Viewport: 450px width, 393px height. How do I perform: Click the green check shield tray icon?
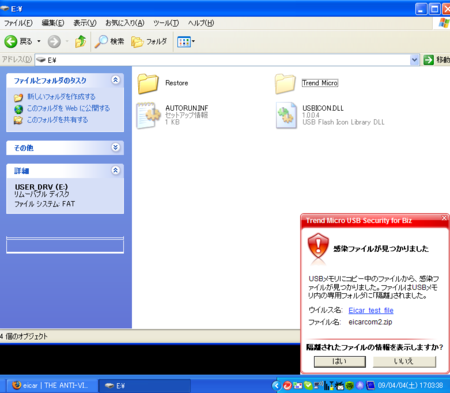pyautogui.click(x=308, y=386)
